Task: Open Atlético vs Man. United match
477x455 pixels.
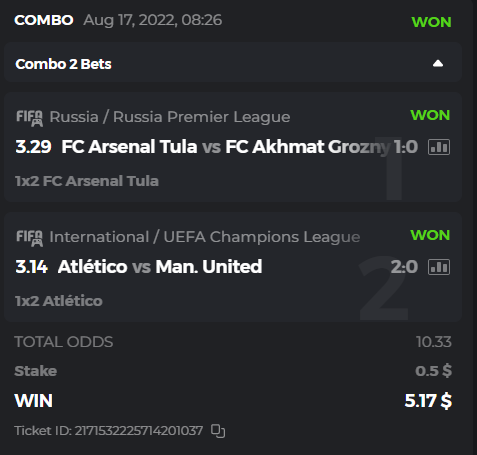Action: (x=160, y=267)
